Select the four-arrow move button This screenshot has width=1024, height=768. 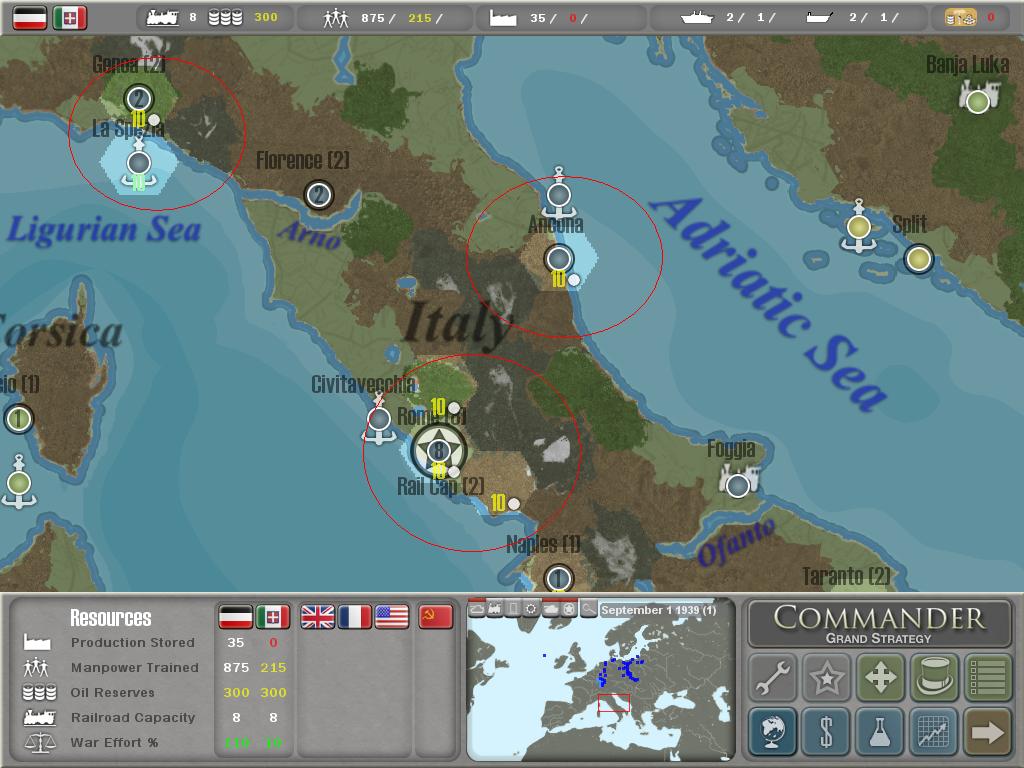pyautogui.click(x=880, y=678)
